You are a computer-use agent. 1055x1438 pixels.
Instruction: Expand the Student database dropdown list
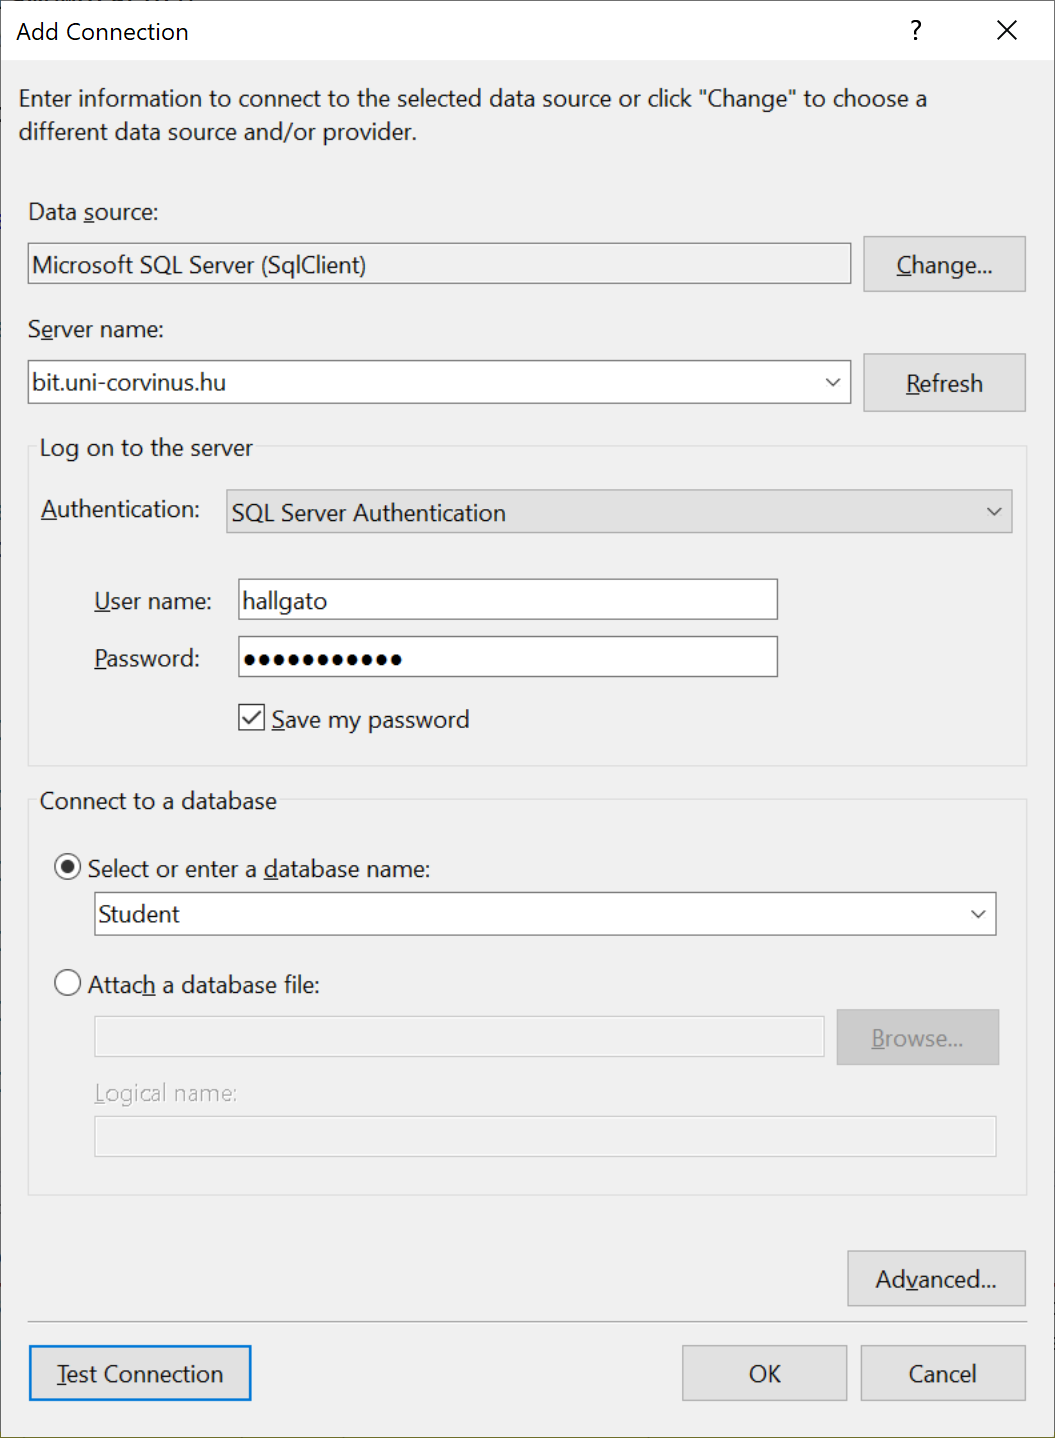pos(977,914)
